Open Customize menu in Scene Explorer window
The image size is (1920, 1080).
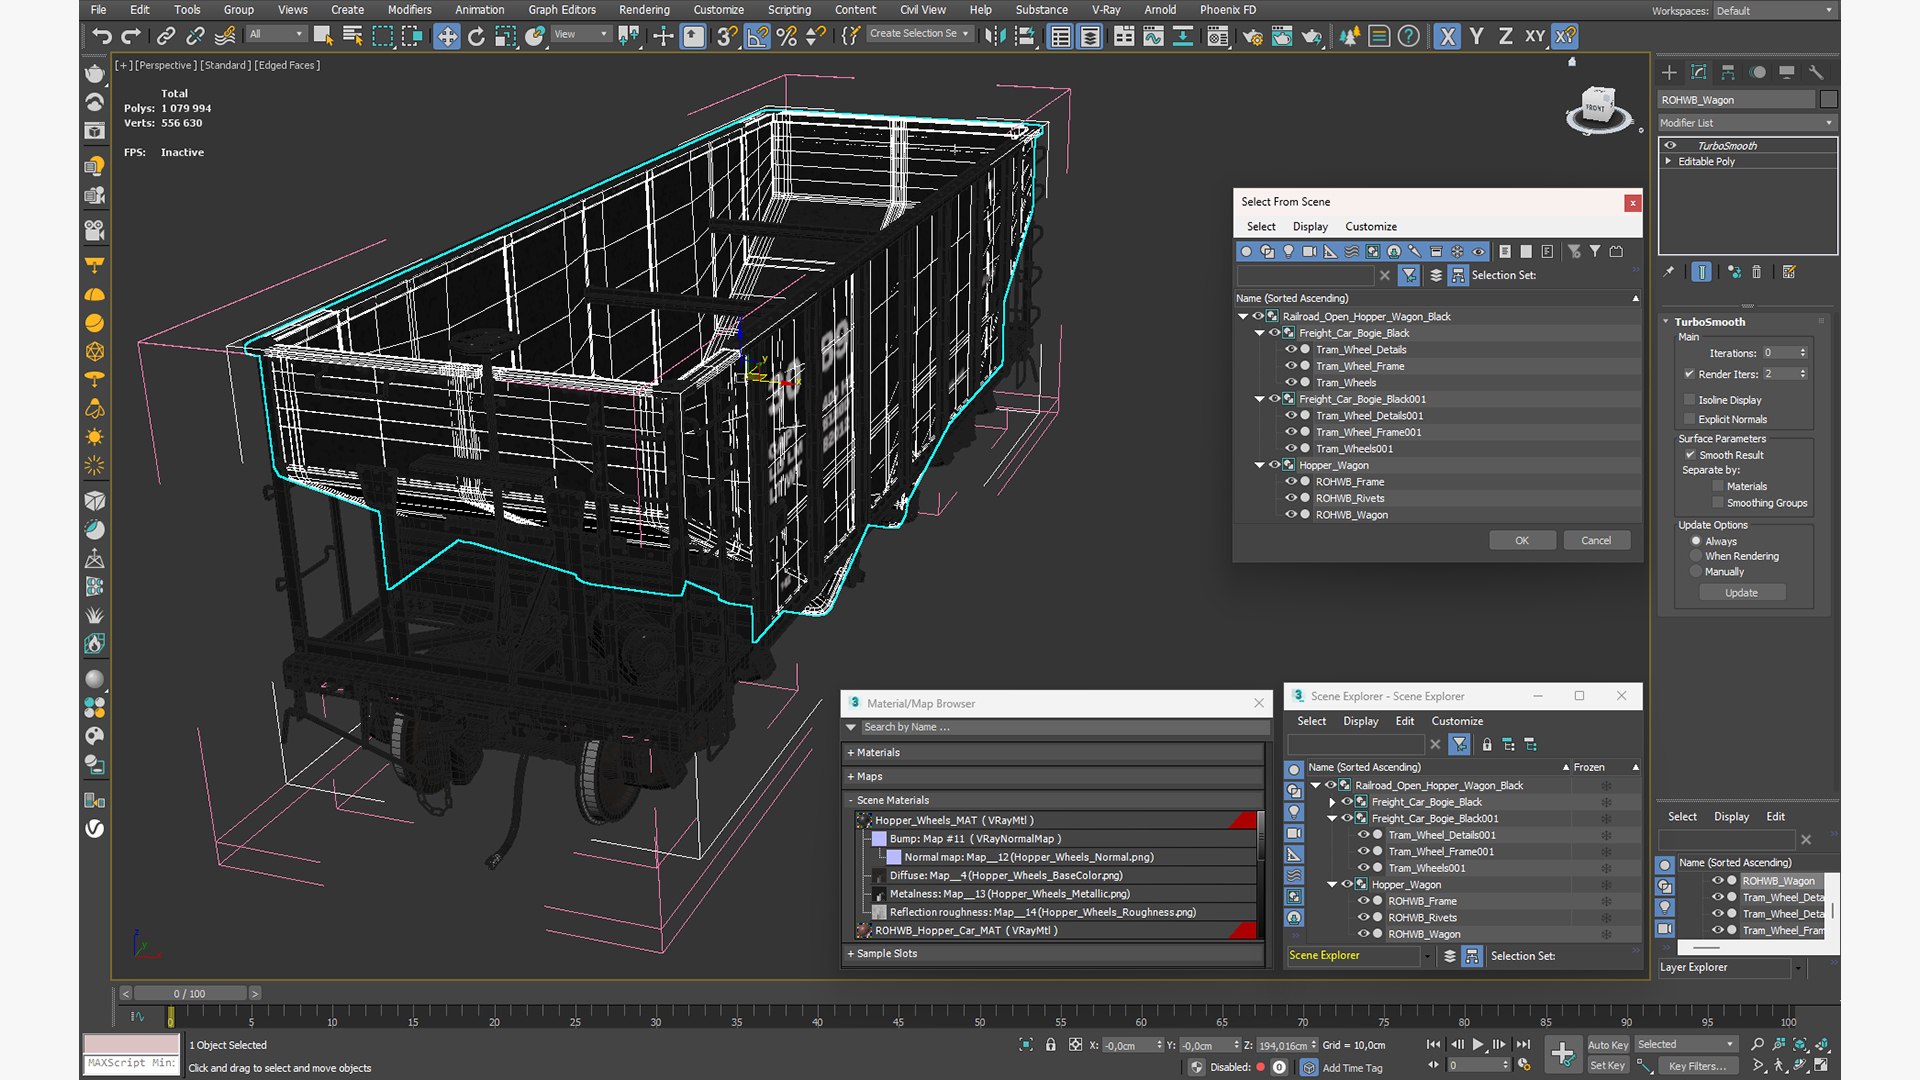click(1457, 721)
